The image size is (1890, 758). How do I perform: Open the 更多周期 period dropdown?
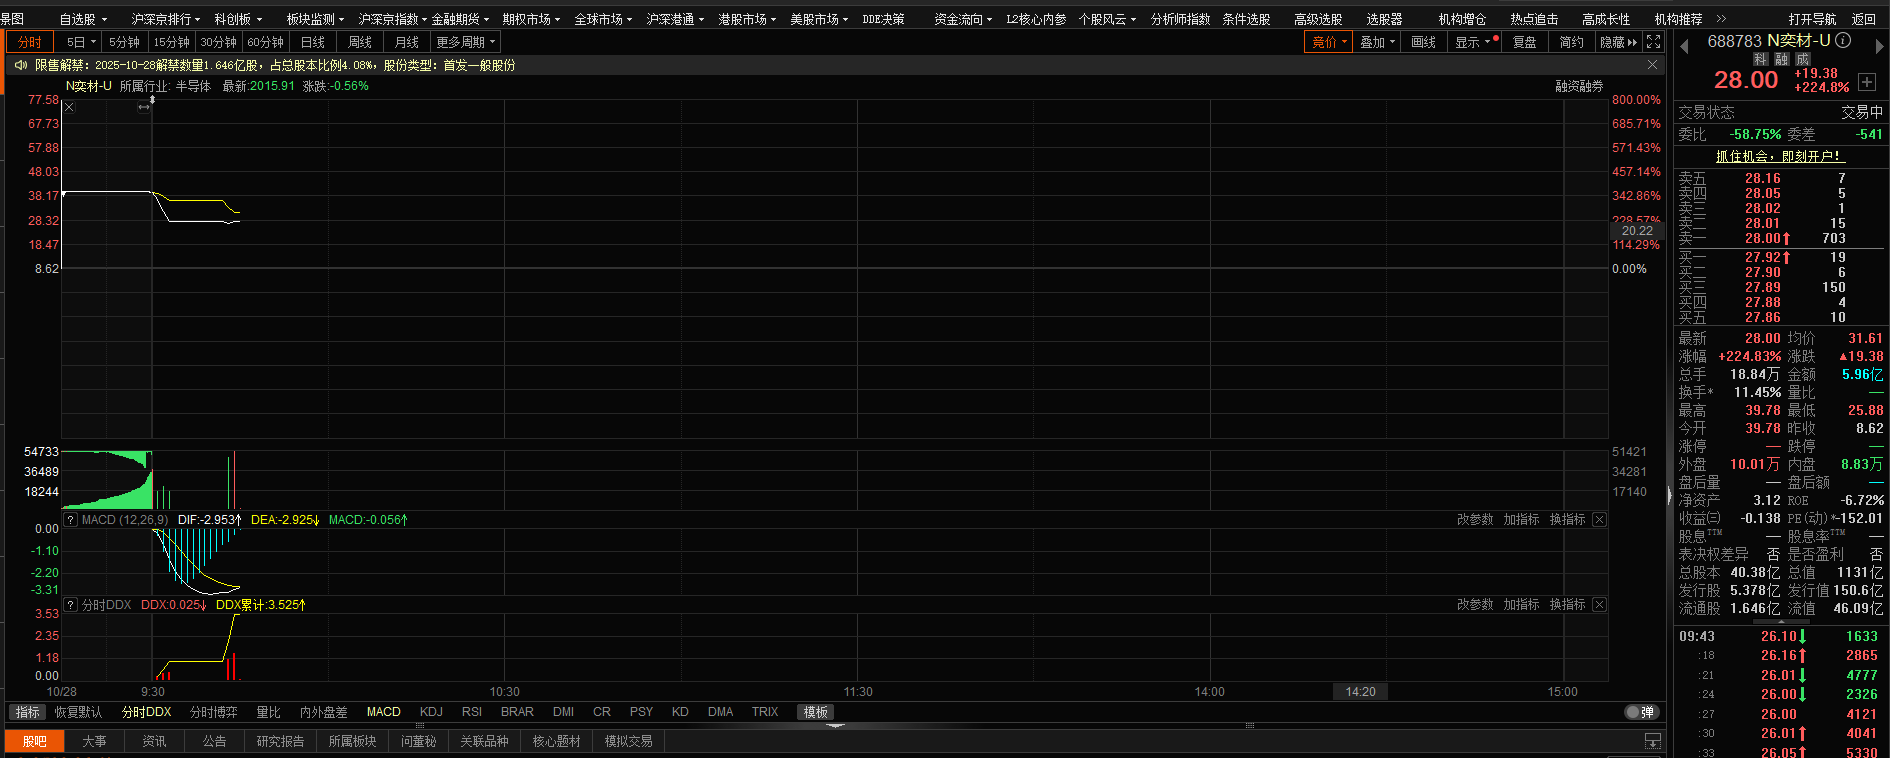[x=465, y=42]
